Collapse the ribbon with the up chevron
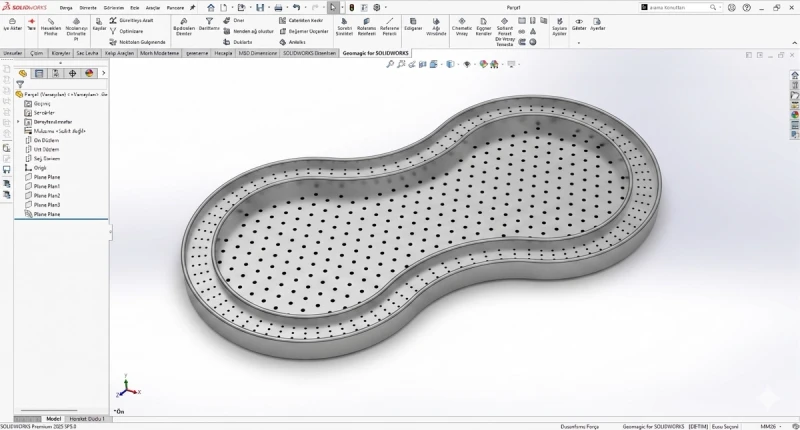This screenshot has height=430, width=800. click(x=794, y=43)
